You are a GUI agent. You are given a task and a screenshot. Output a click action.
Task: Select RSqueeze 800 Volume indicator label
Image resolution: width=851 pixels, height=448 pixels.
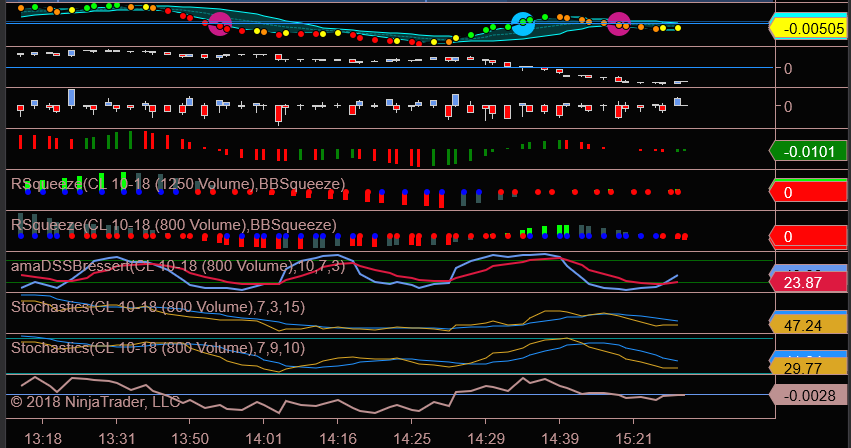(x=174, y=225)
